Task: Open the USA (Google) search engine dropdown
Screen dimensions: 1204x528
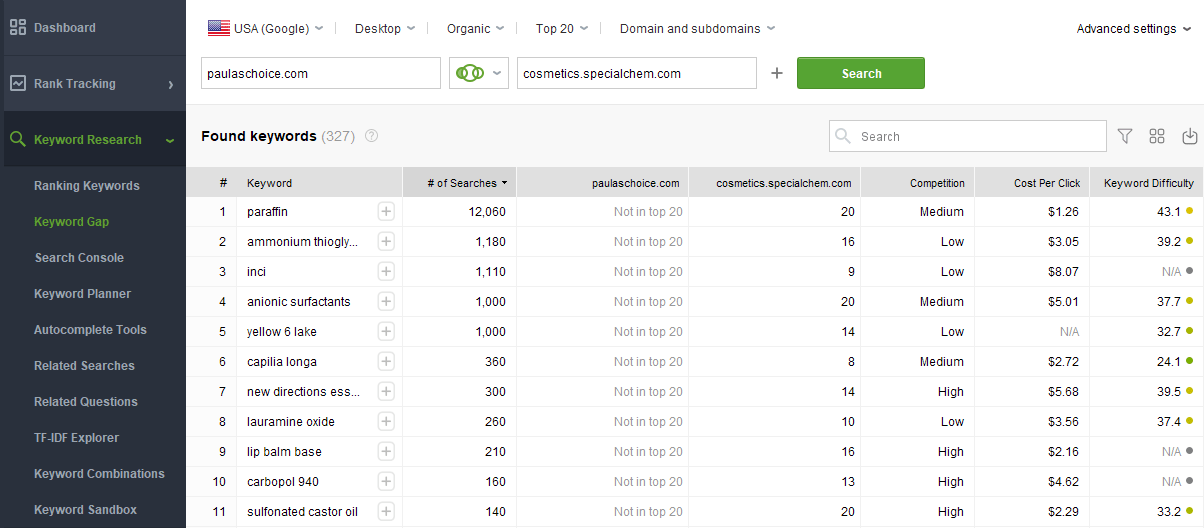Action: pos(266,28)
